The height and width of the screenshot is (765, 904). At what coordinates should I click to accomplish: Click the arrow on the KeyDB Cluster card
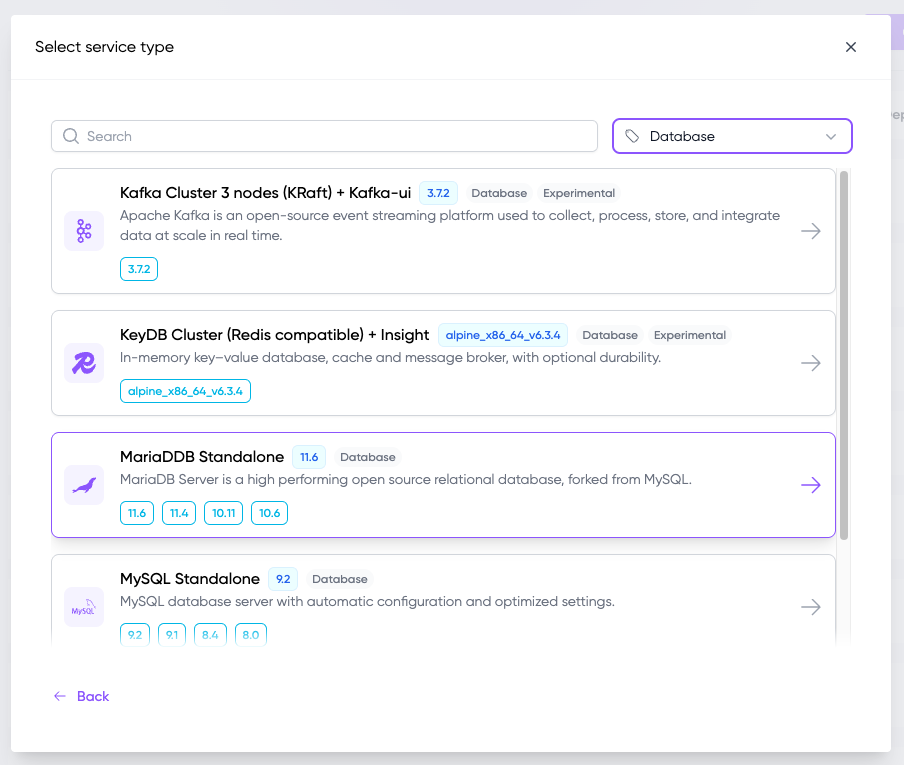pyautogui.click(x=811, y=363)
